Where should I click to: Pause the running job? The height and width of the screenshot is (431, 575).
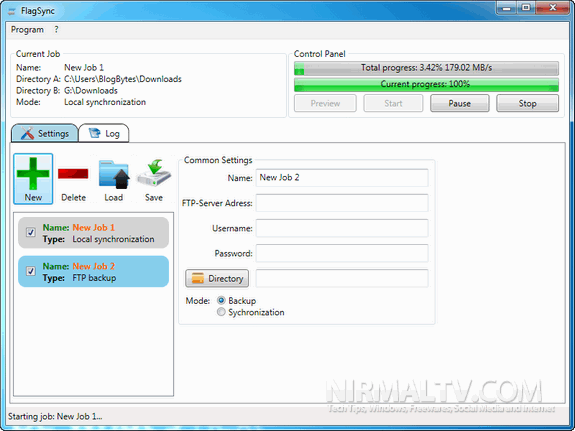tap(459, 103)
